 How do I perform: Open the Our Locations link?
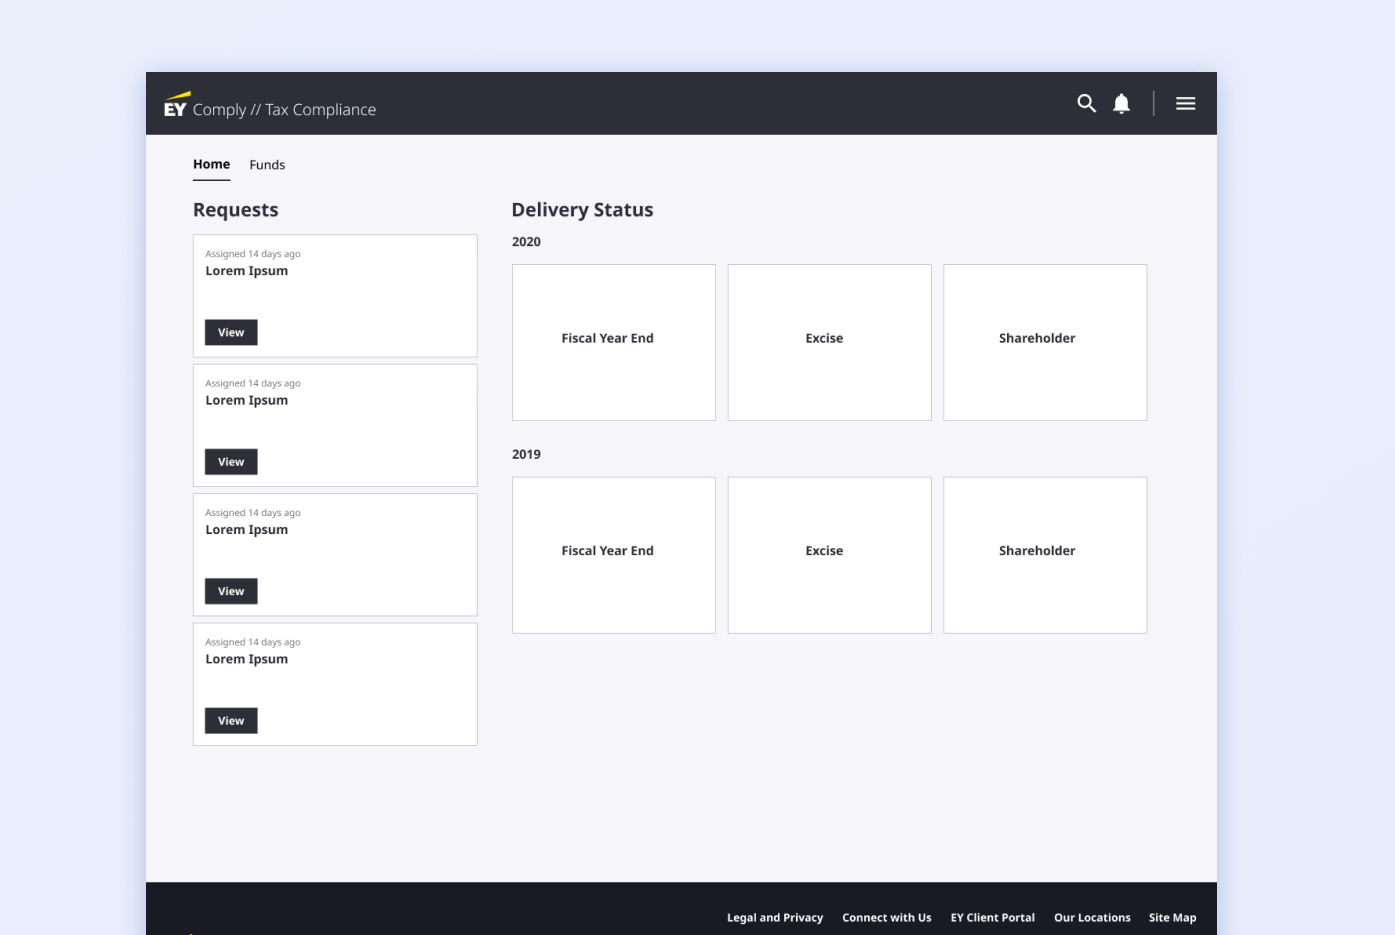tap(1092, 918)
